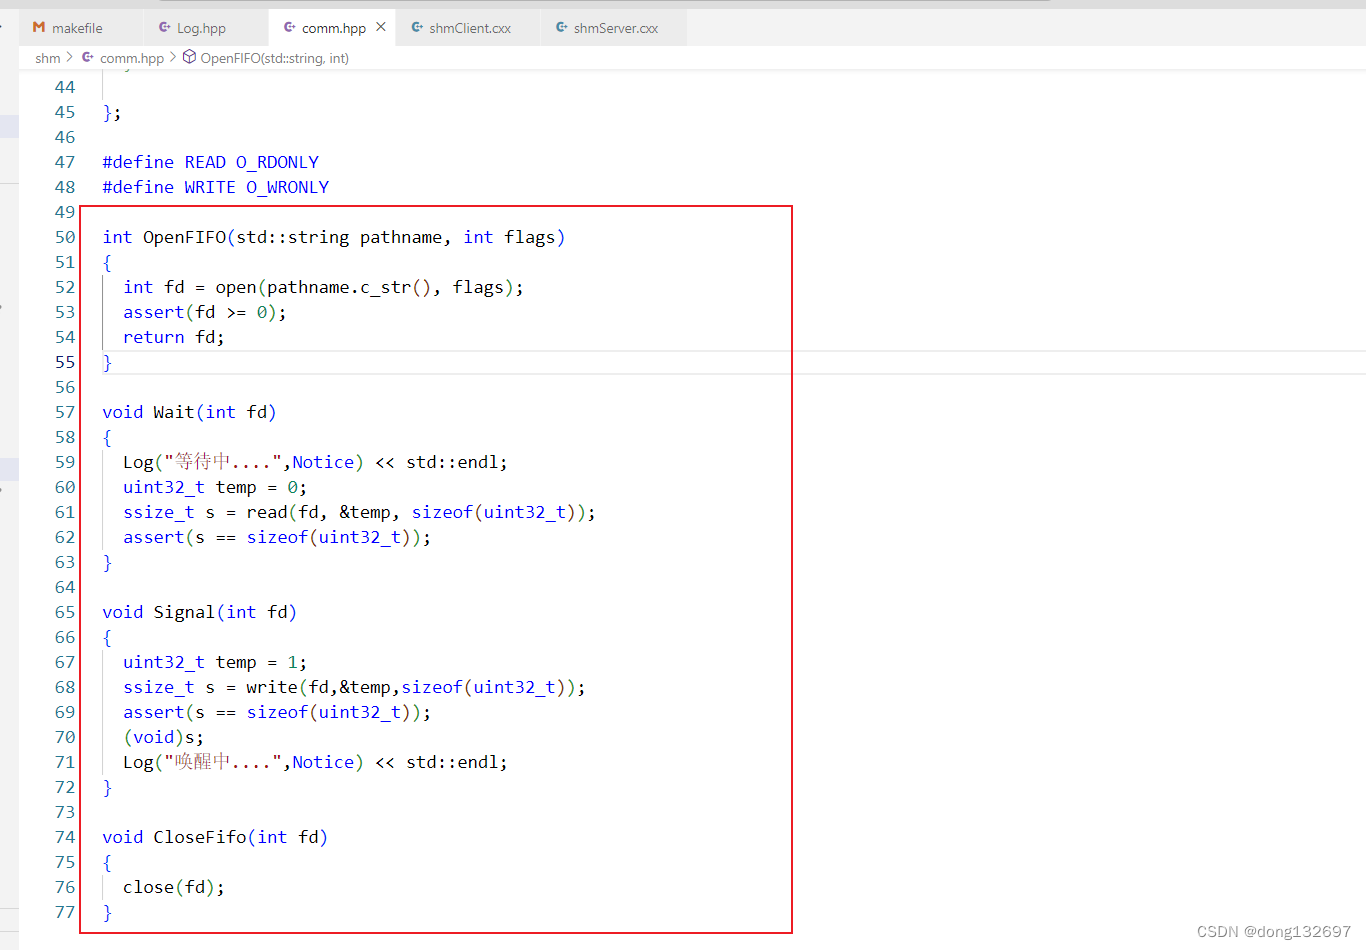Click on '#define READ O_RDONLY' line
This screenshot has height=950, width=1366.
pyautogui.click(x=211, y=162)
